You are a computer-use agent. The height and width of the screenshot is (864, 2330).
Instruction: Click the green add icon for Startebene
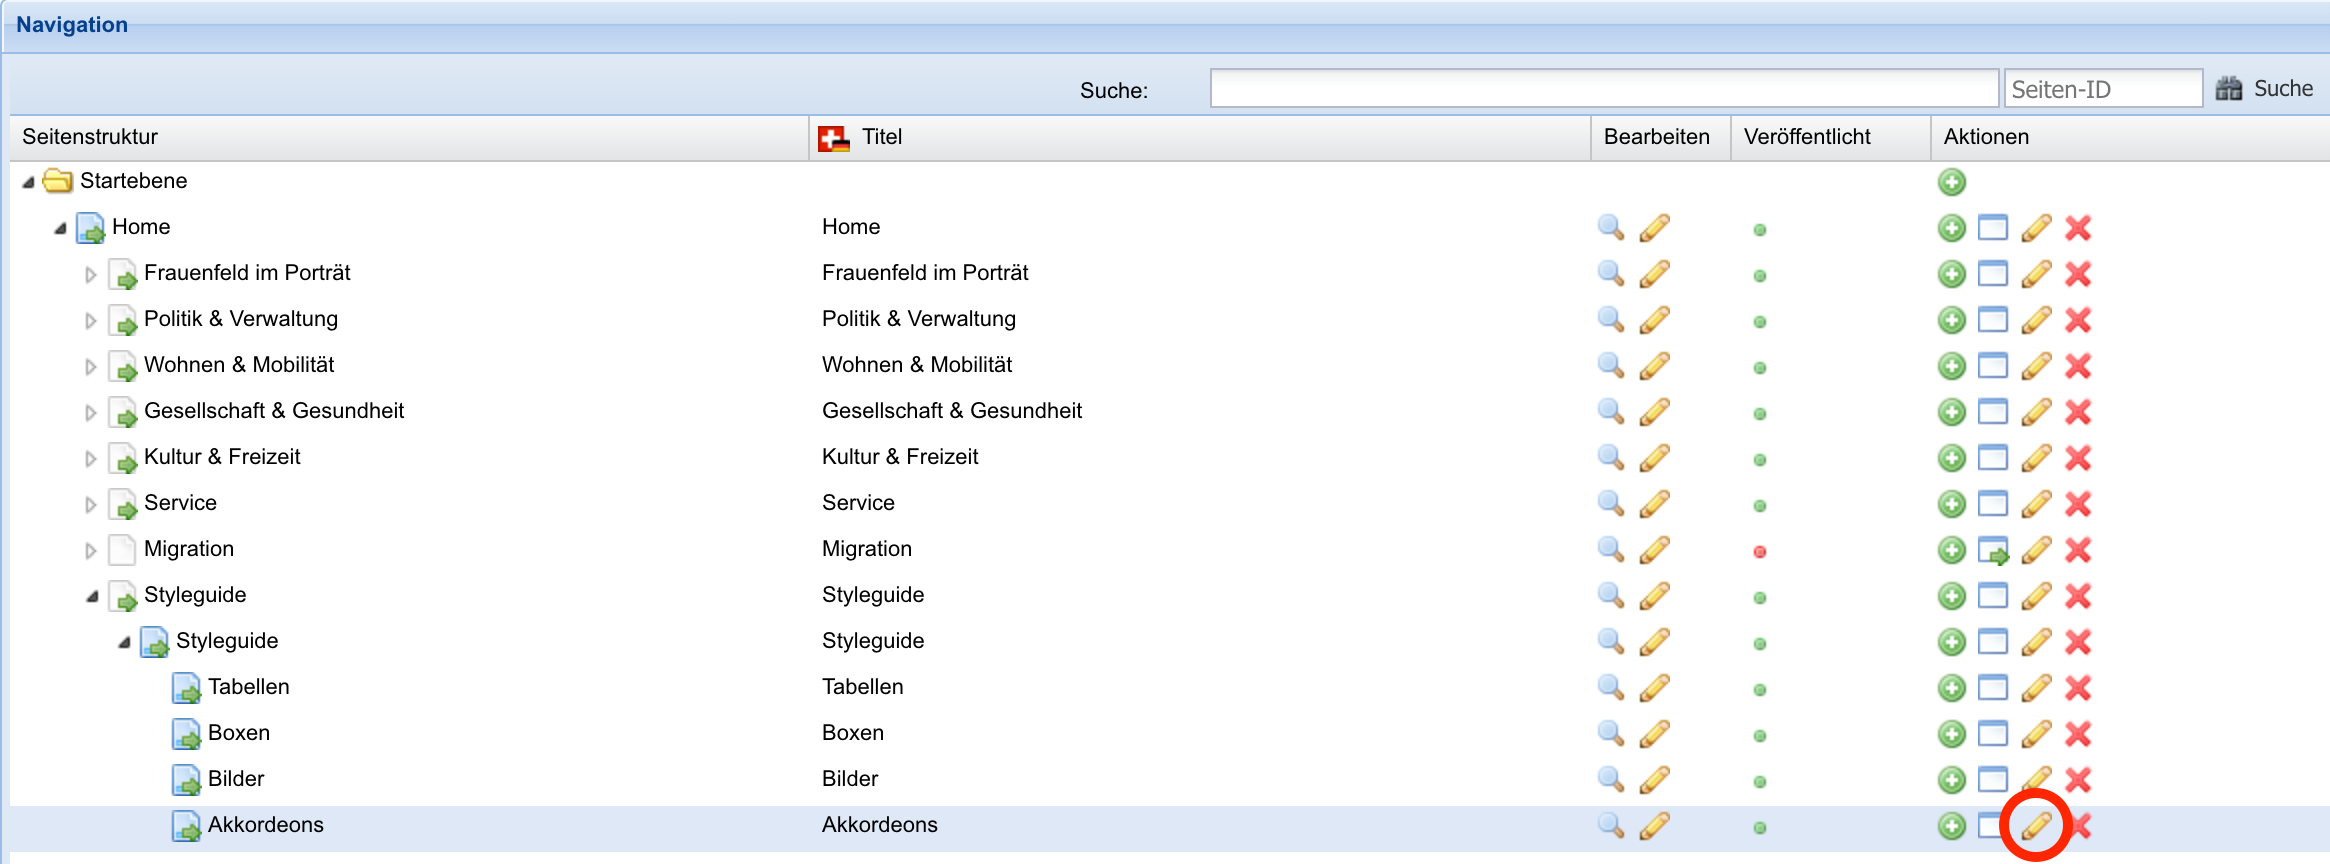click(1951, 182)
